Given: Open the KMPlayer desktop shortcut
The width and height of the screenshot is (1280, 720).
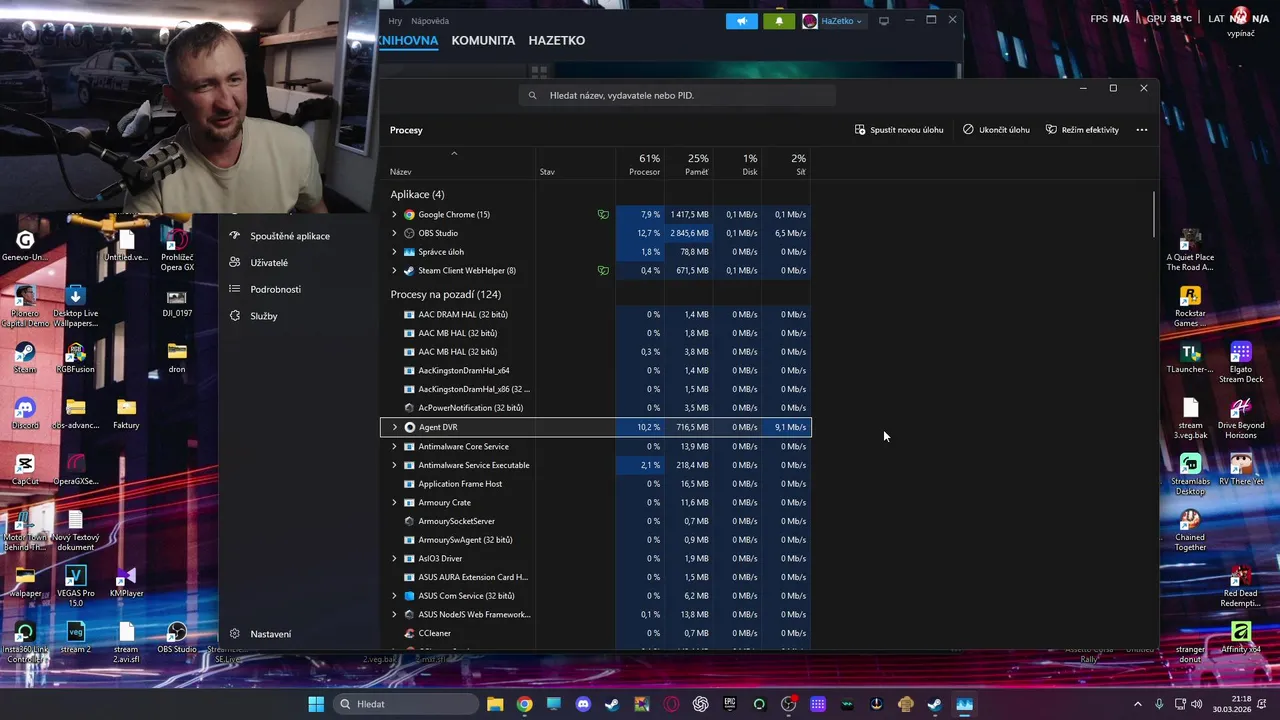Looking at the screenshot, I should (126, 582).
